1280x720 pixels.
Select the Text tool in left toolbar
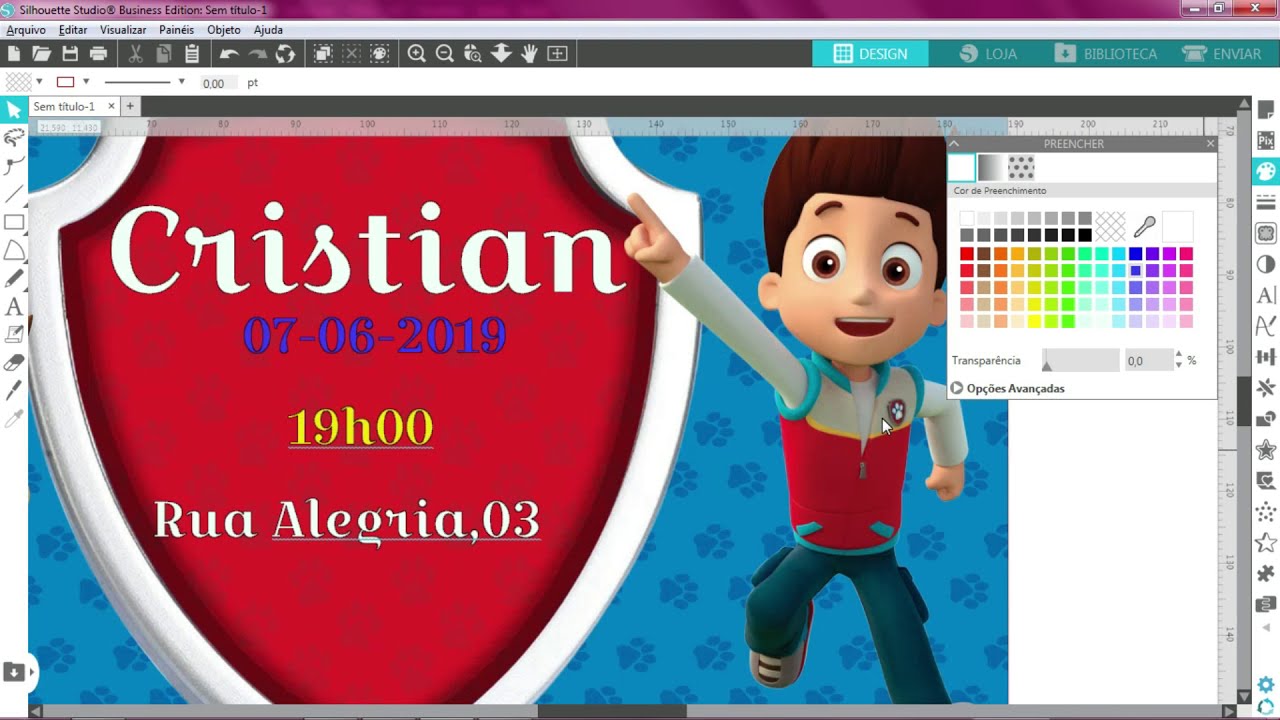(x=14, y=306)
